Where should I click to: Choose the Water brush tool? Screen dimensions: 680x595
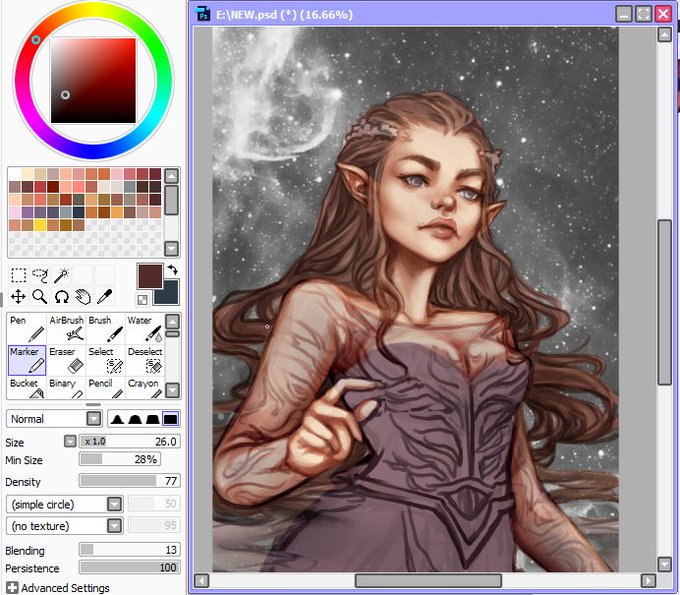click(145, 328)
